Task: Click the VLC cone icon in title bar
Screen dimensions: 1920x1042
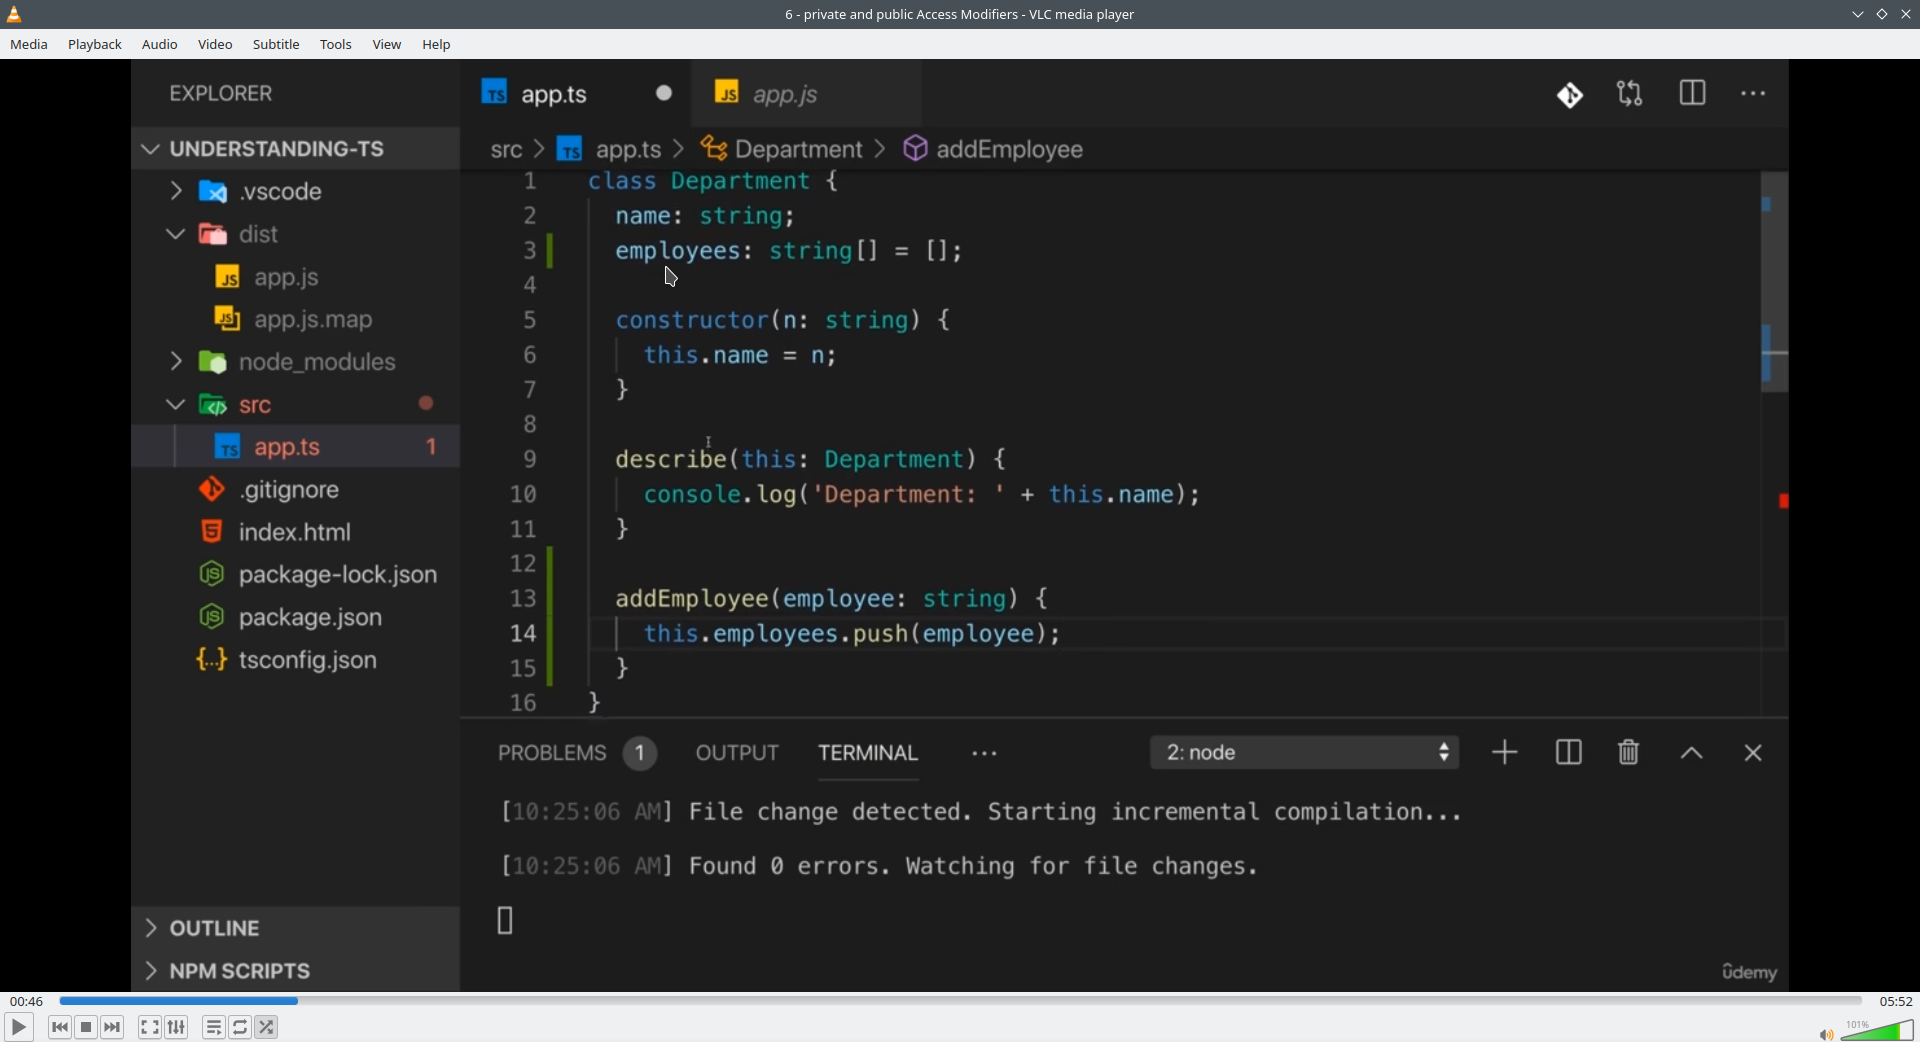Action: click(15, 14)
